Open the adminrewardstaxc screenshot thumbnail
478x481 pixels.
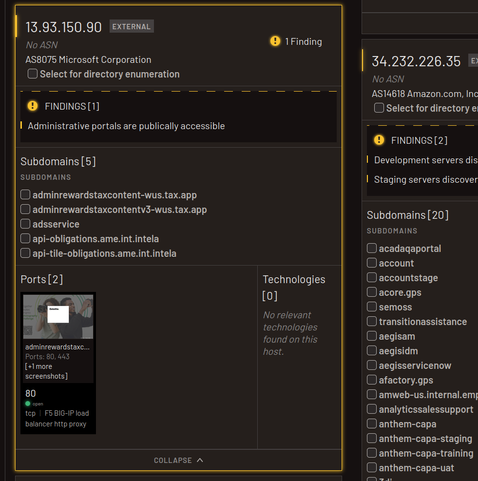58,316
